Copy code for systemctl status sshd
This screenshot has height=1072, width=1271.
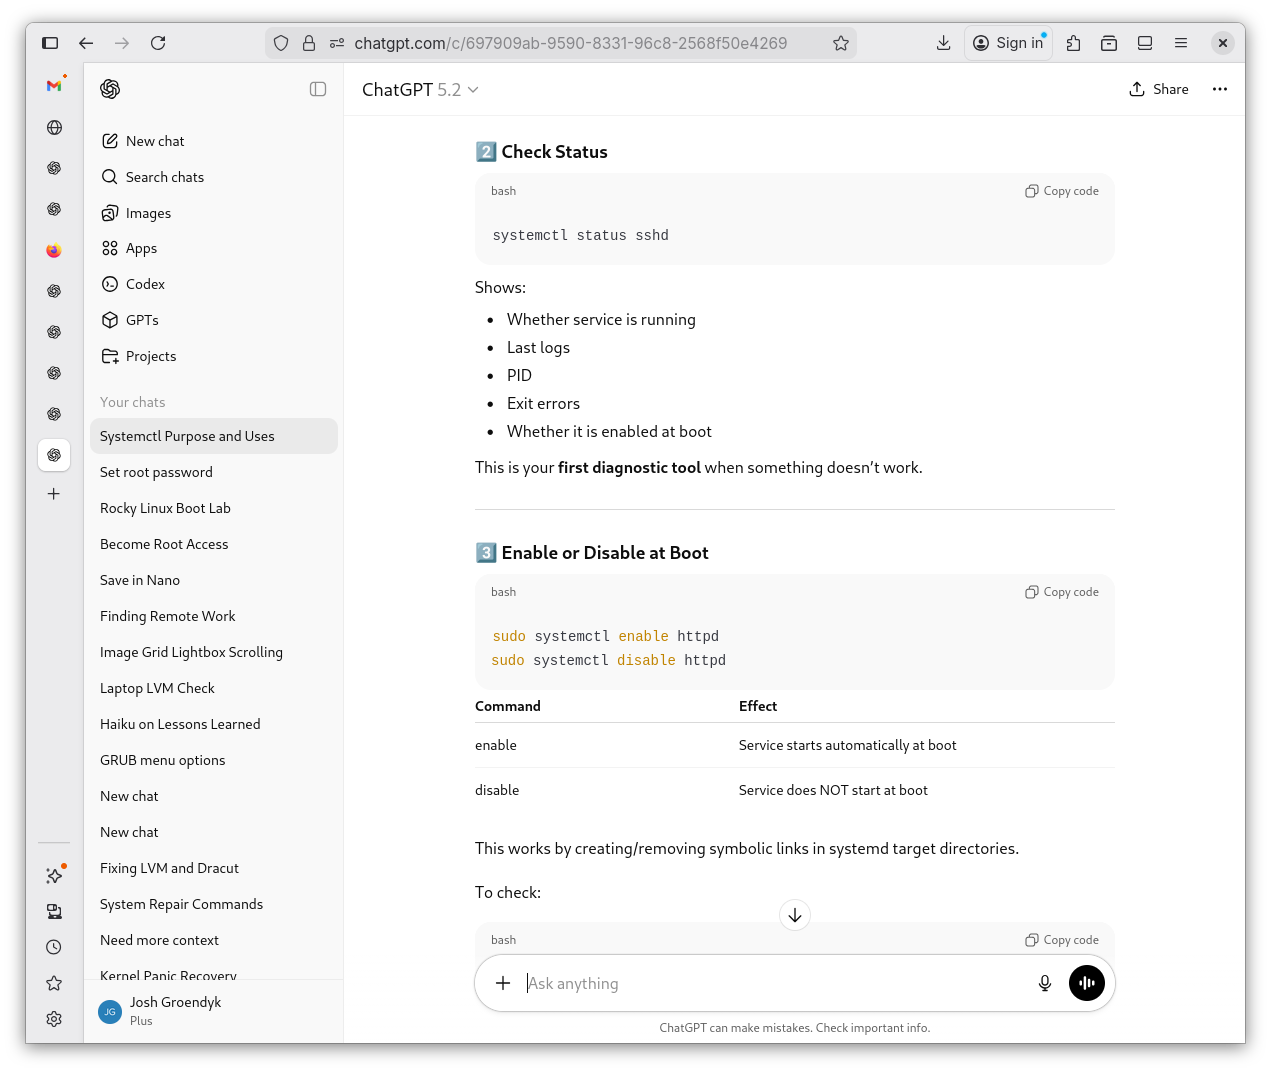1062,191
